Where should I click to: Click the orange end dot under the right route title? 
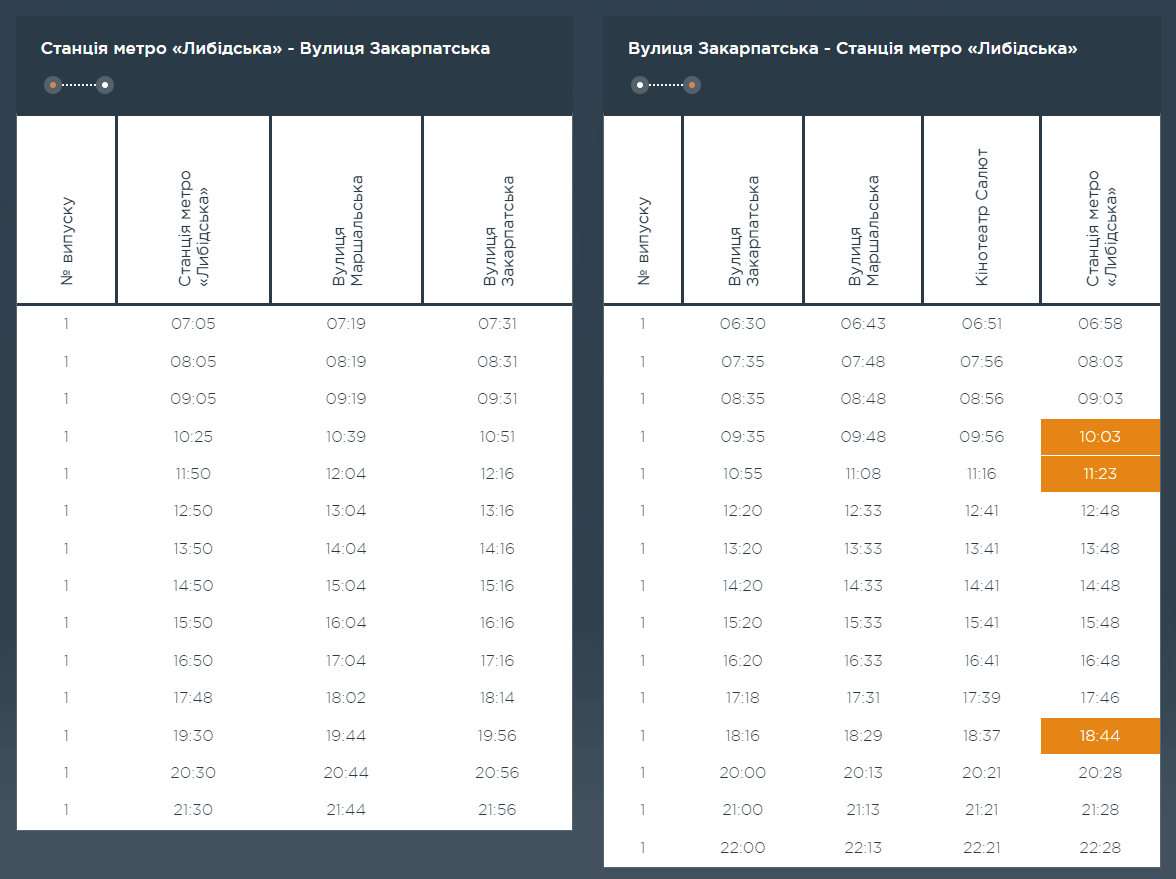coord(692,85)
